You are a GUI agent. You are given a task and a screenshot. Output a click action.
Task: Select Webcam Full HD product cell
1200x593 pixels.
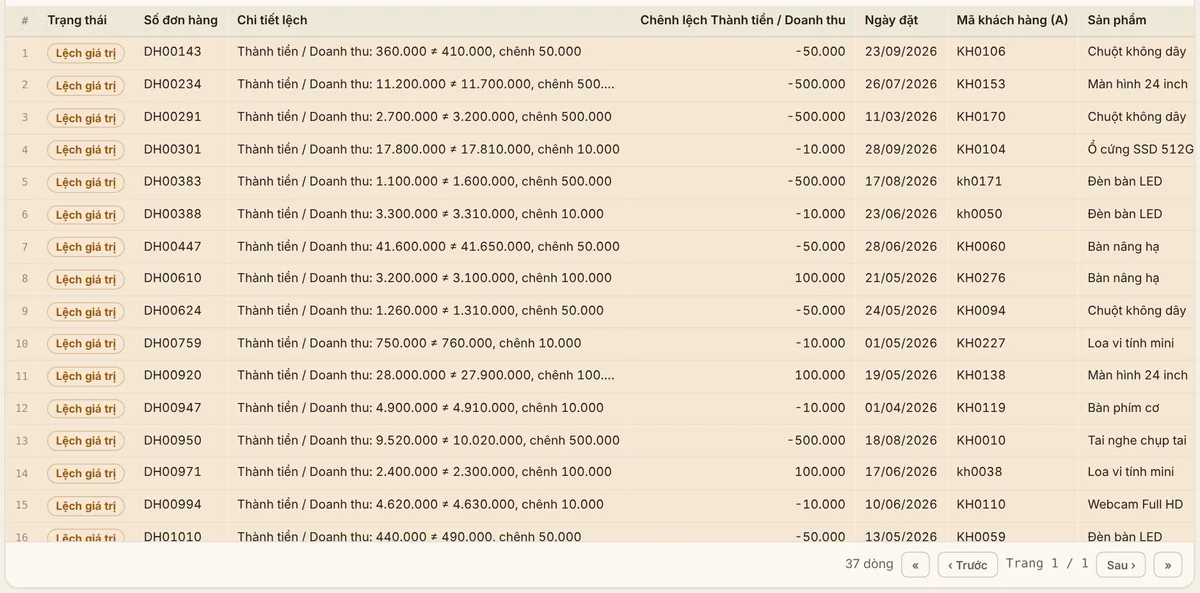click(x=1135, y=504)
